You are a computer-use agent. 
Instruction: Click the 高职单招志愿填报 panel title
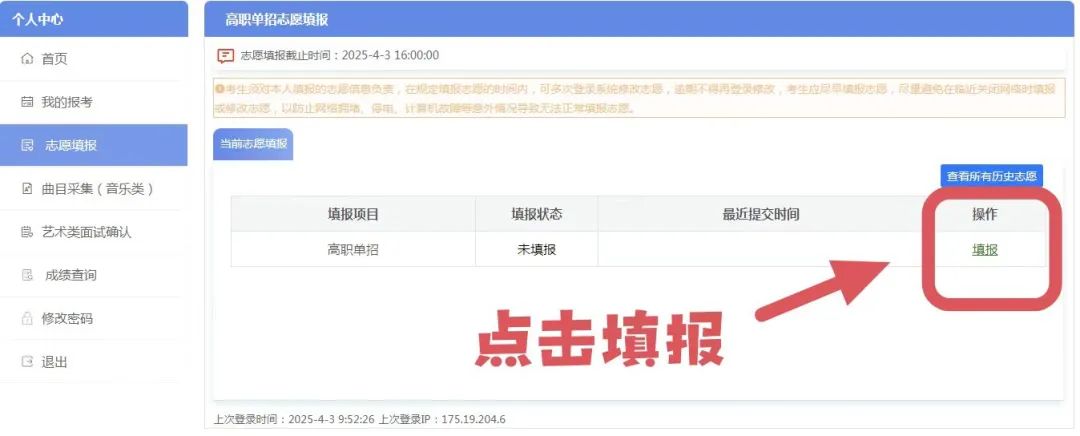click(x=276, y=19)
